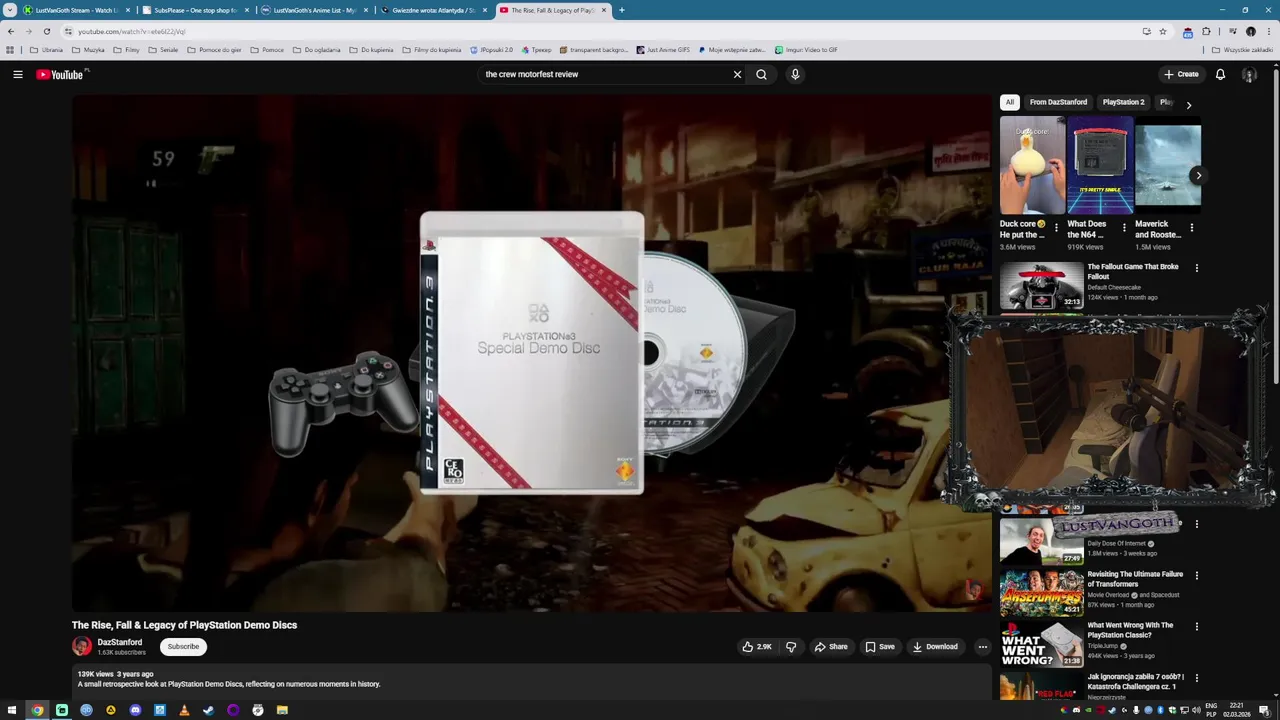Close the LustVanGoth Stream tab
The height and width of the screenshot is (720, 1280).
pyautogui.click(x=128, y=10)
